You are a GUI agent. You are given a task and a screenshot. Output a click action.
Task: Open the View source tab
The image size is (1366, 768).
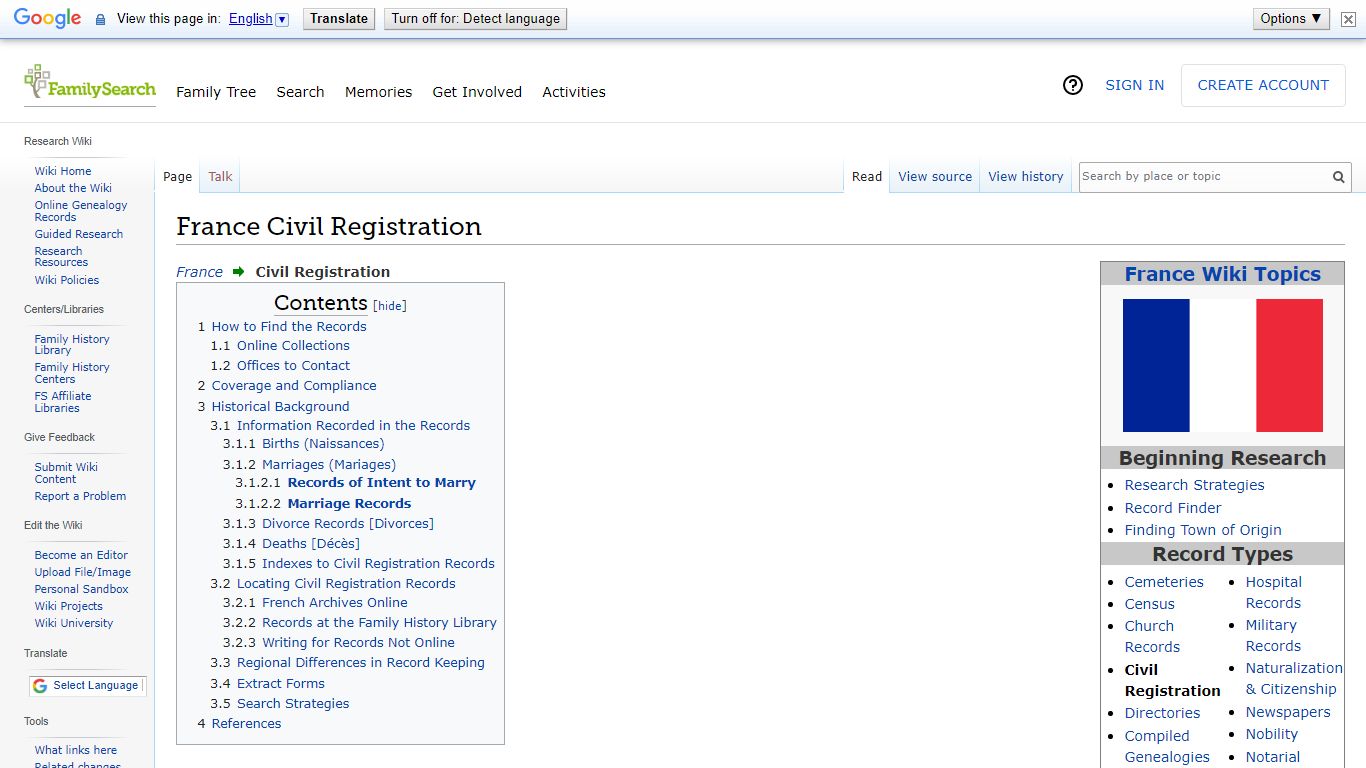click(935, 176)
